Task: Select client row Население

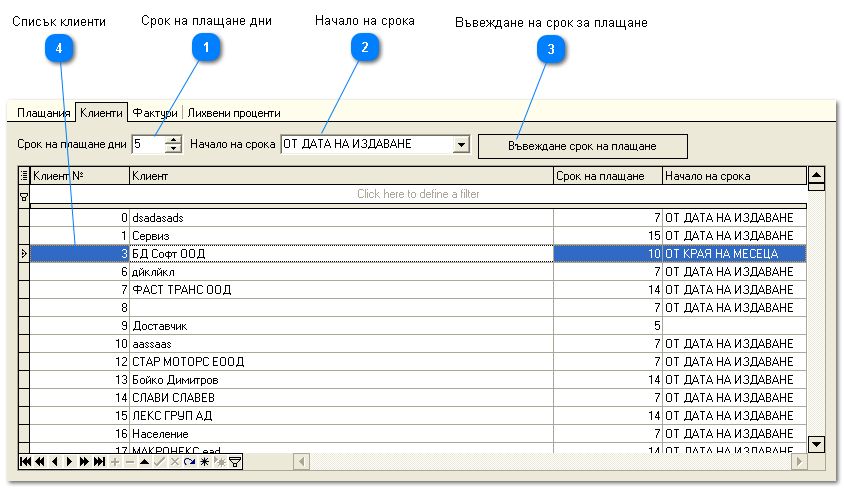Action: point(418,434)
